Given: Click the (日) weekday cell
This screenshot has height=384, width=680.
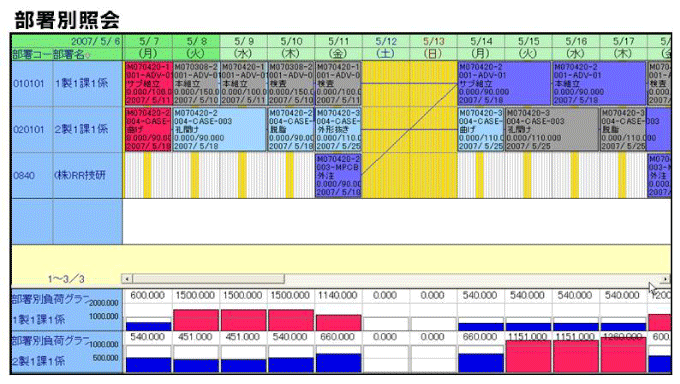Looking at the screenshot, I should coord(434,54).
